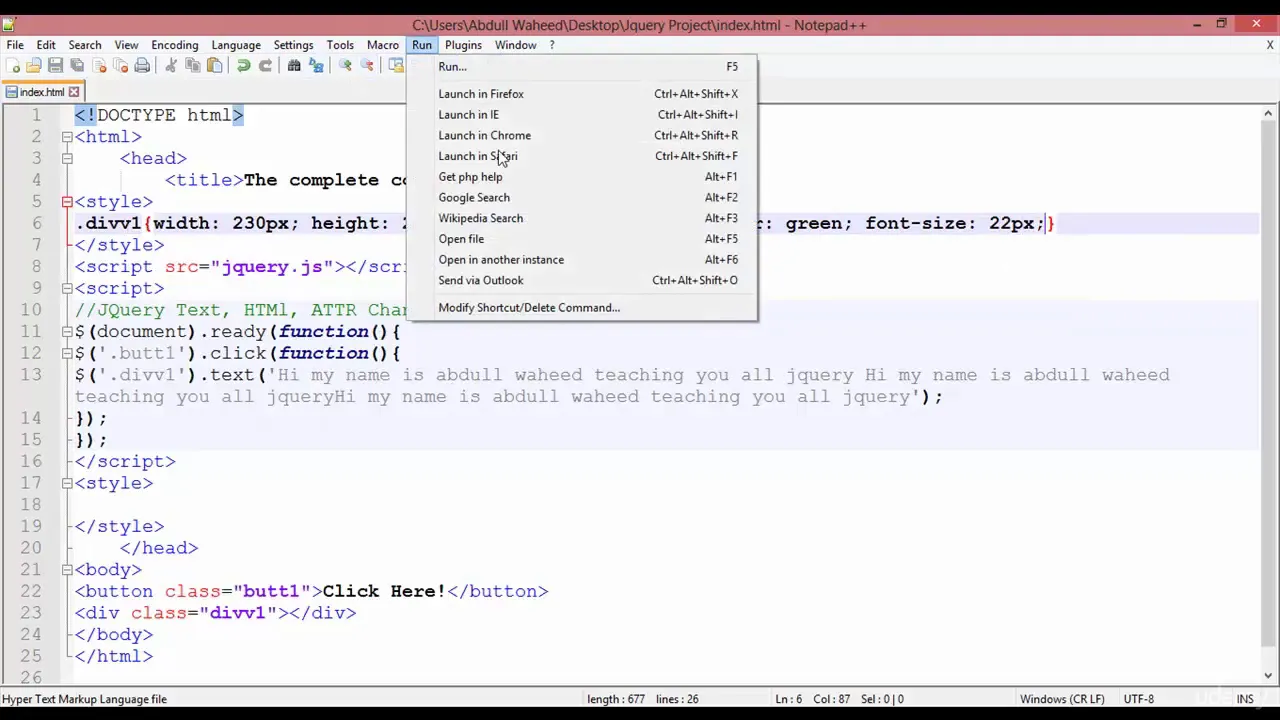Open the Edit menu
Screen dimensions: 1280x720
pos(46,45)
